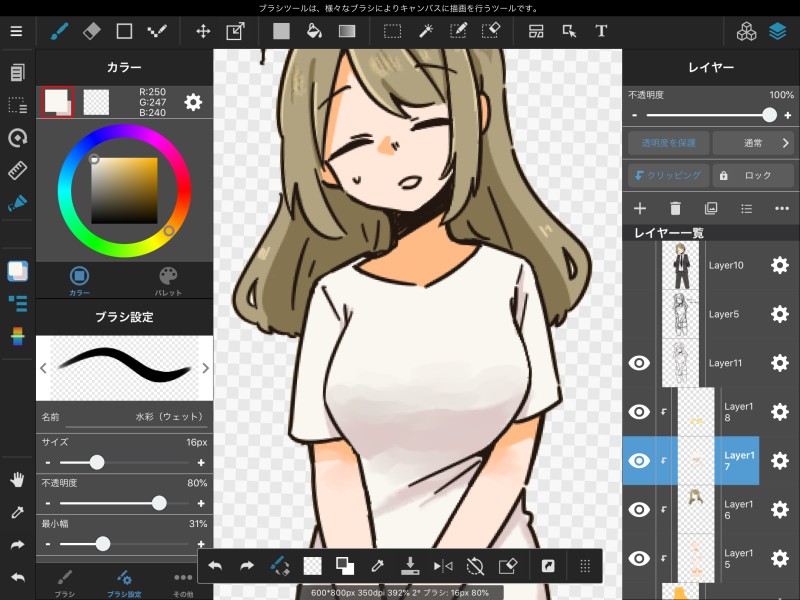Select the Gradient tool
This screenshot has width=800, height=600.
[347, 31]
